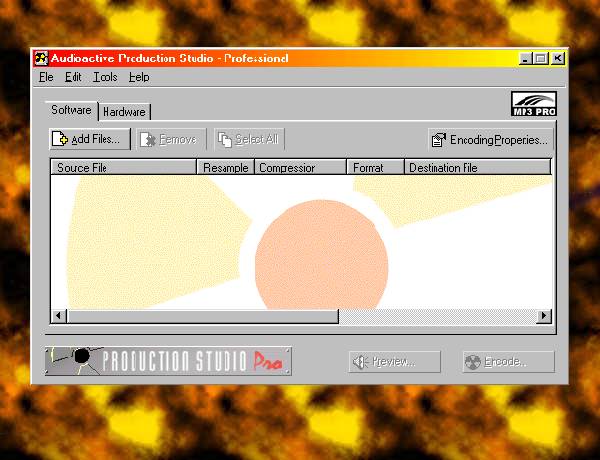Open the Tools menu
Image resolution: width=600 pixels, height=460 pixels.
click(x=105, y=77)
